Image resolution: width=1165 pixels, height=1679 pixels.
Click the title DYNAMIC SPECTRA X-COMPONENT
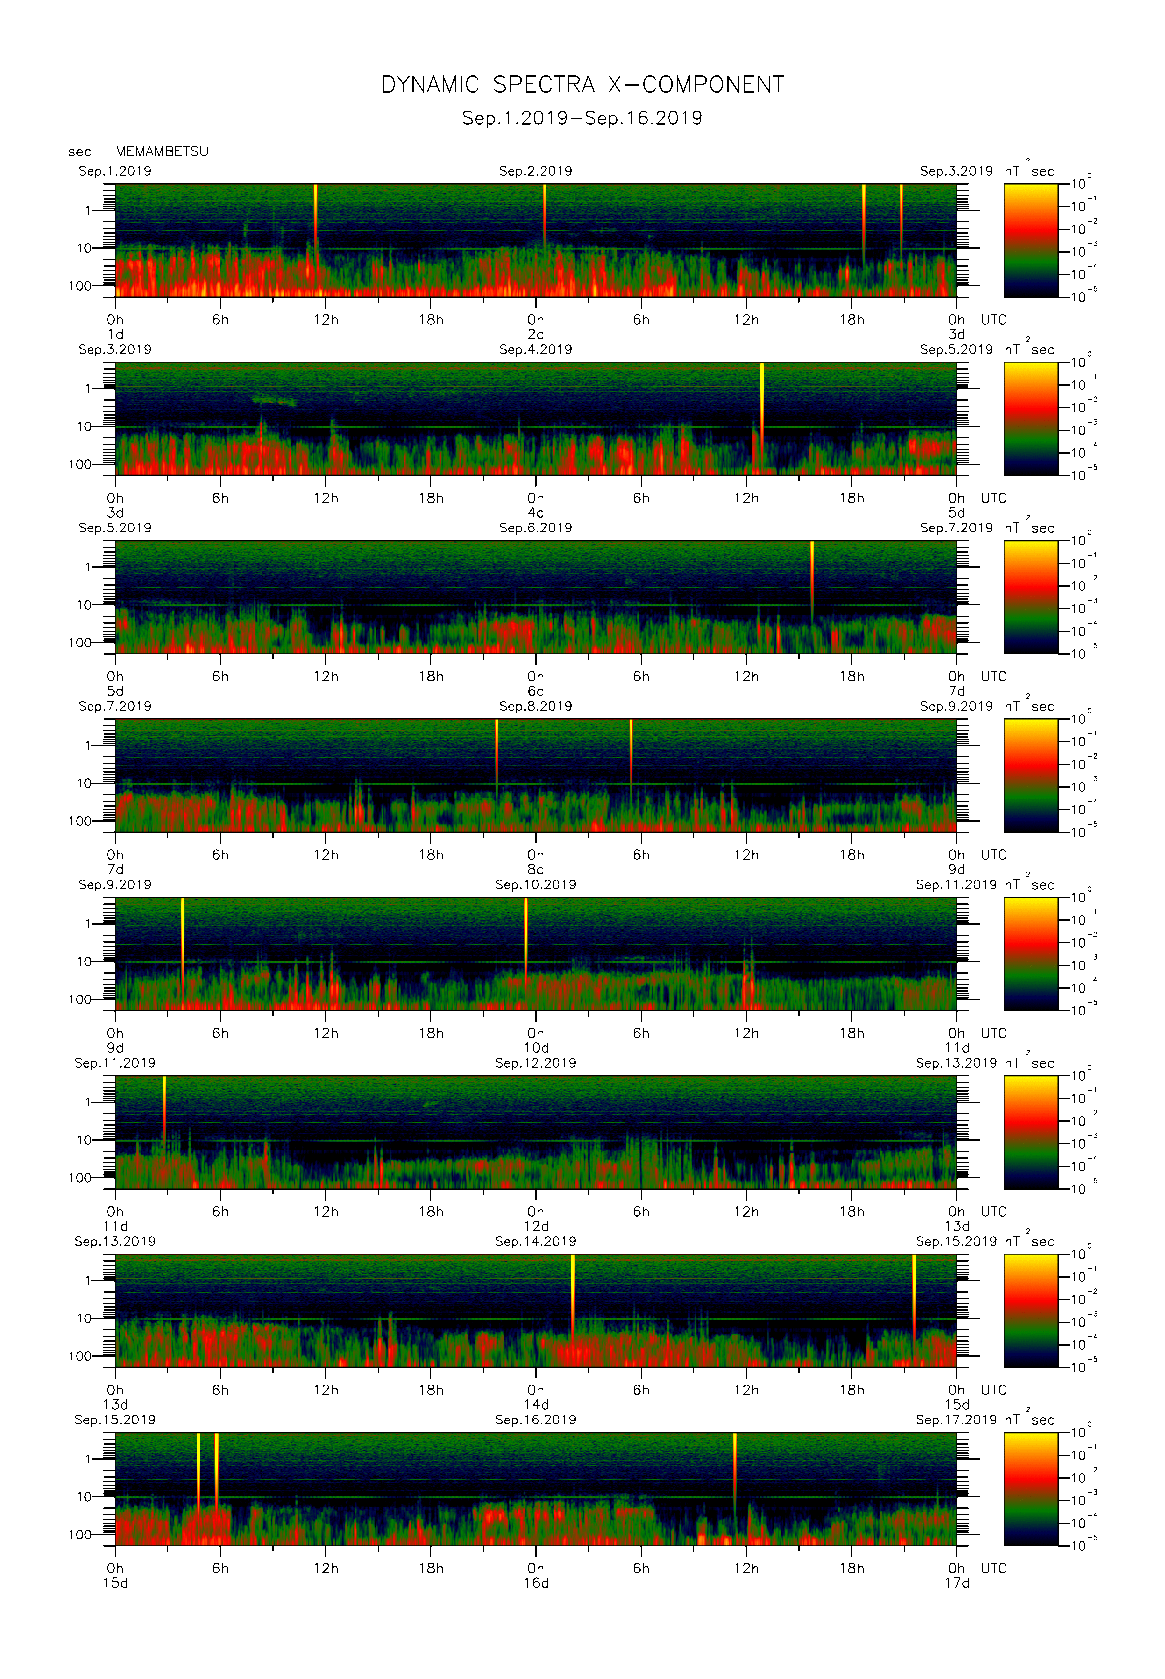click(582, 85)
